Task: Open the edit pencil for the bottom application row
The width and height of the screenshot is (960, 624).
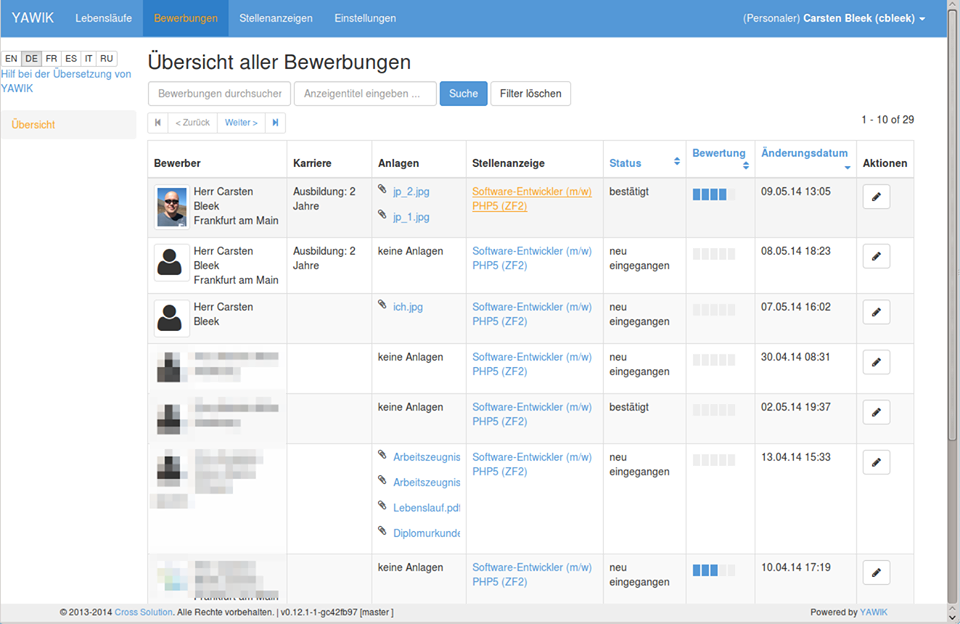Action: (x=876, y=572)
